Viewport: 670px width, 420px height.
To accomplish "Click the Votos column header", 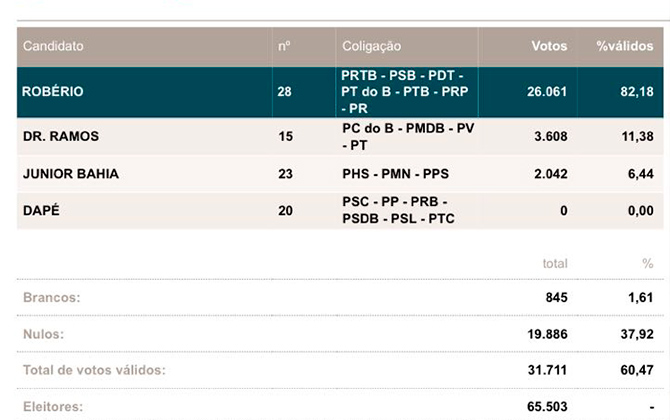I will (x=549, y=46).
